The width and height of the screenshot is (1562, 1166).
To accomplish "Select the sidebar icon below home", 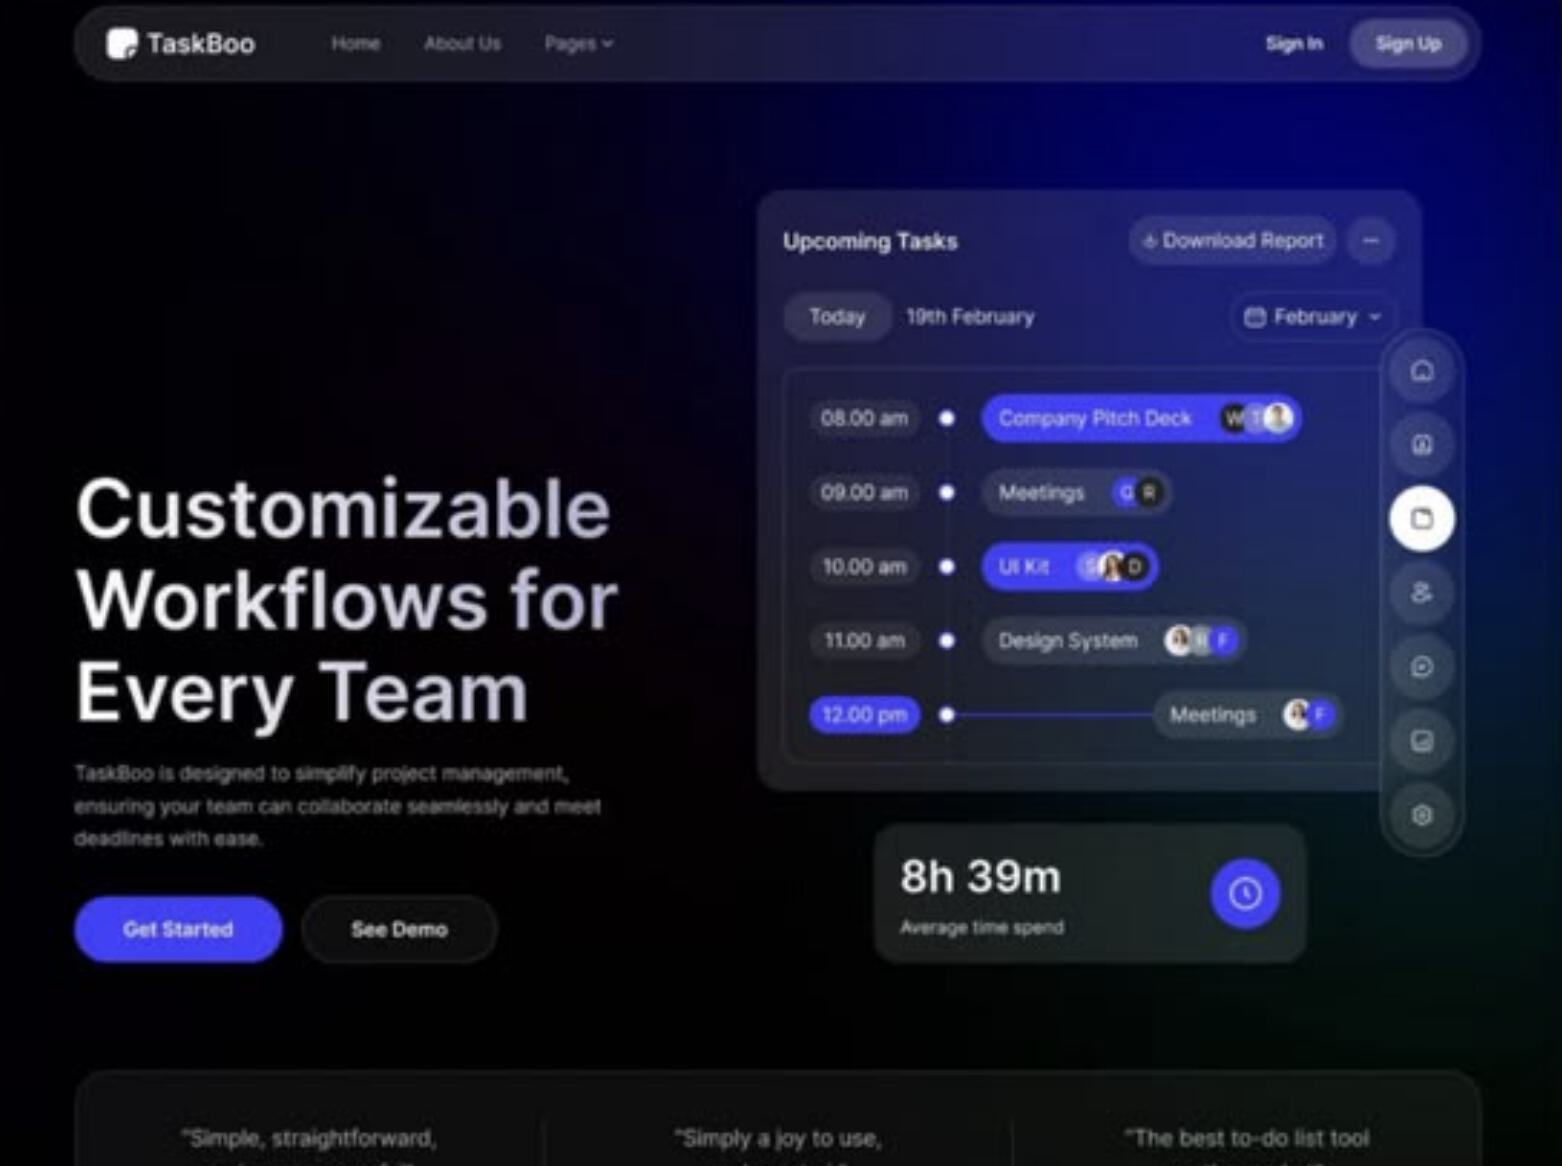I will 1421,444.
